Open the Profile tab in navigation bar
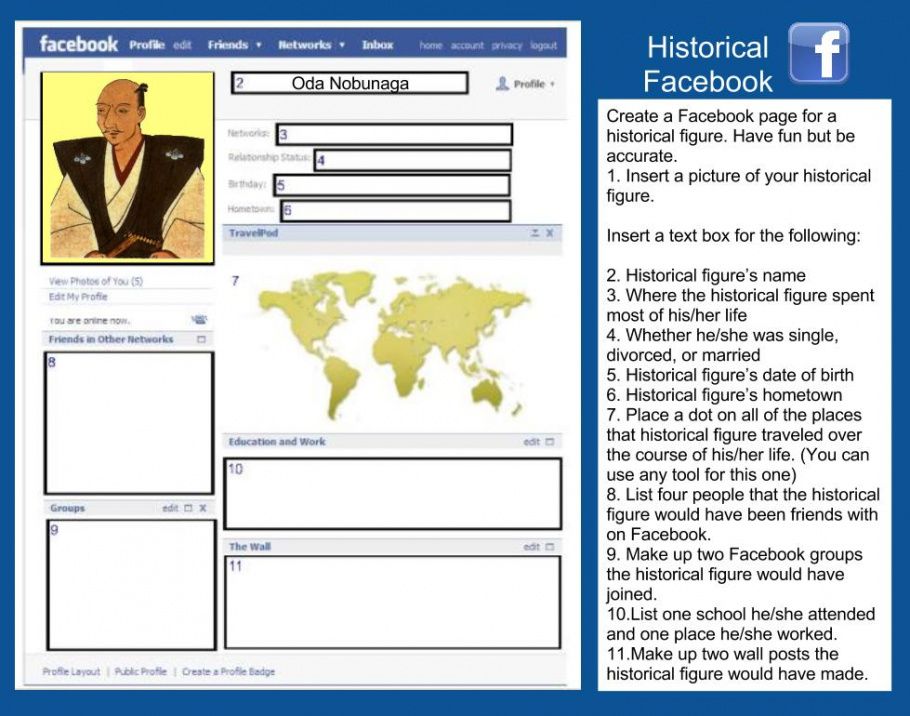The image size is (910, 716). 147,45
